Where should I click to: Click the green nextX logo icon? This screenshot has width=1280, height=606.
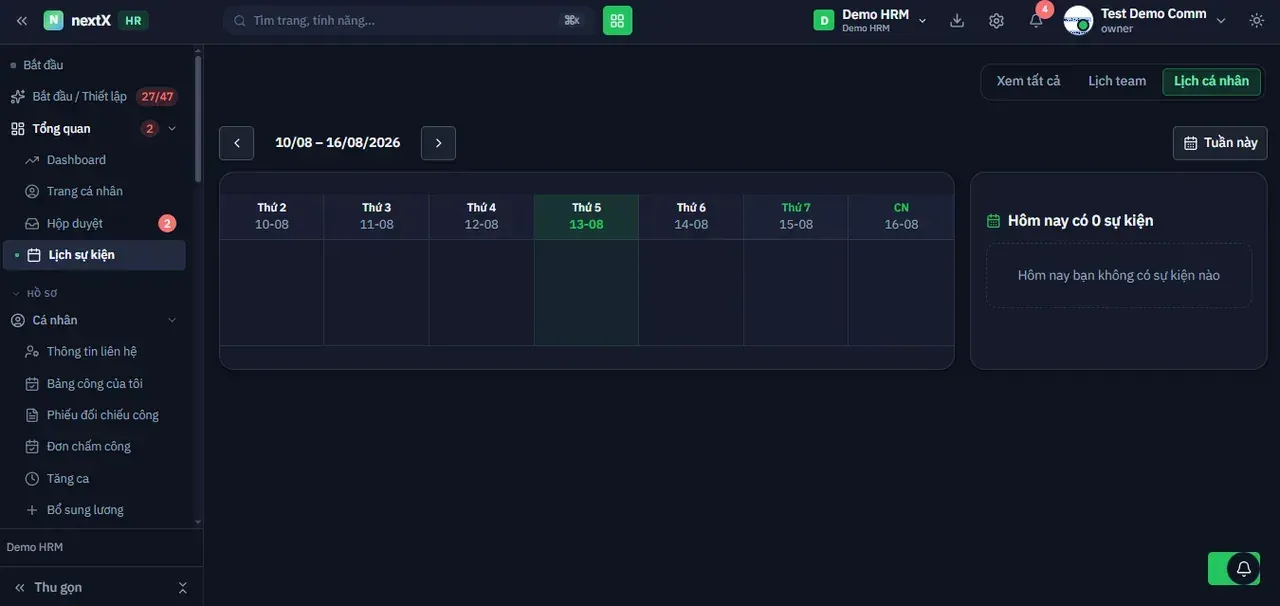[53, 20]
